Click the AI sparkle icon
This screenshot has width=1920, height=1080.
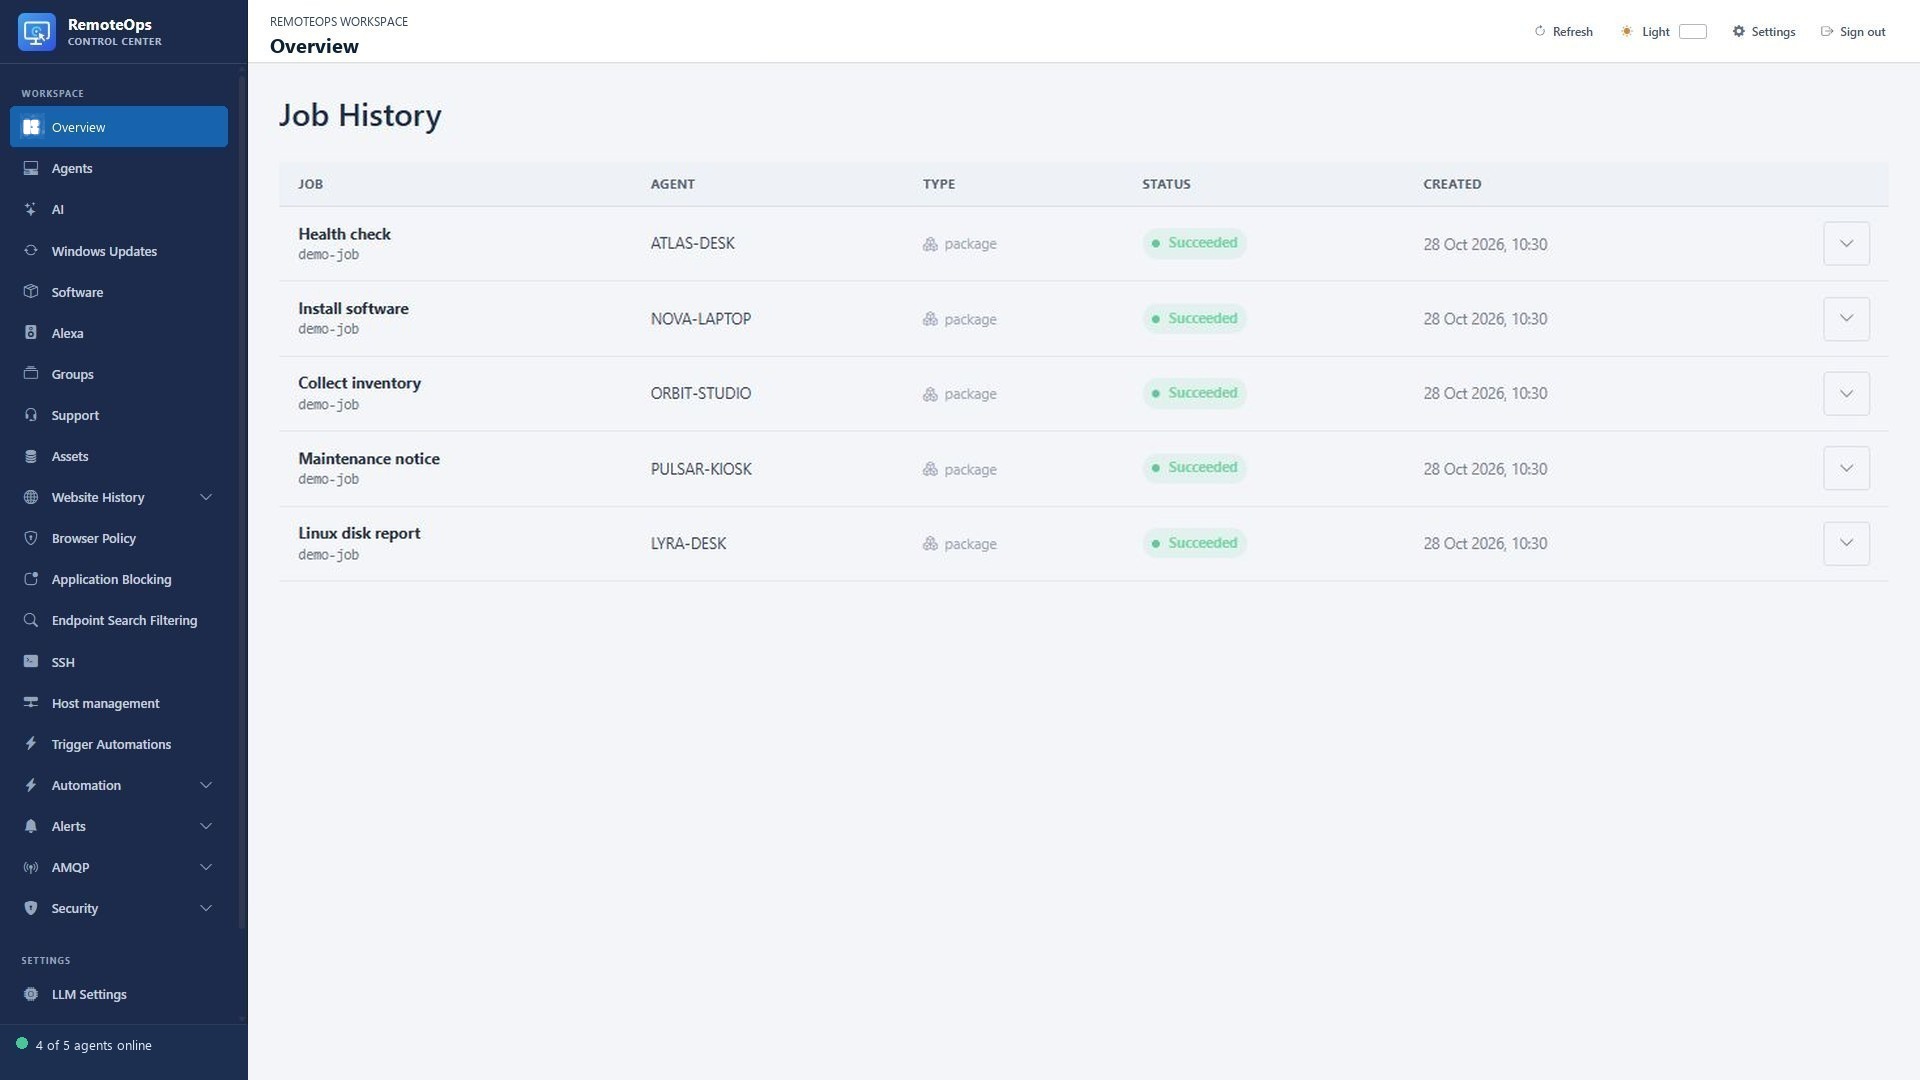pyautogui.click(x=31, y=209)
